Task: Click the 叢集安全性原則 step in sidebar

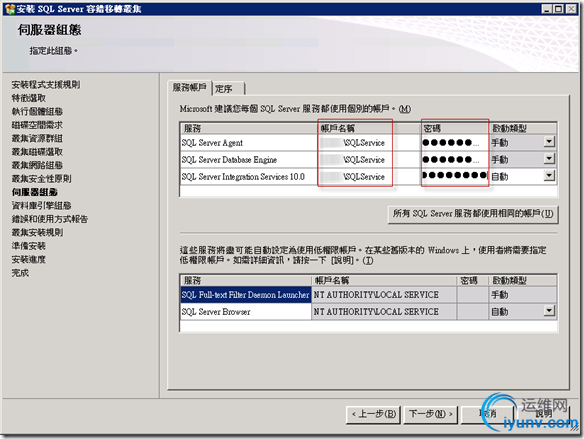Action: (41, 179)
